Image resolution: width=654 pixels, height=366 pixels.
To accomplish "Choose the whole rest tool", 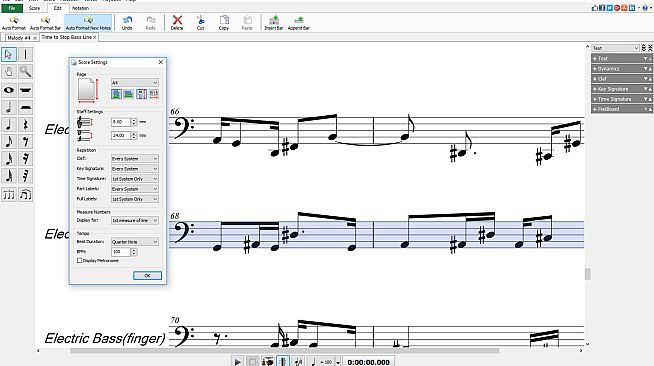I will (25, 90).
